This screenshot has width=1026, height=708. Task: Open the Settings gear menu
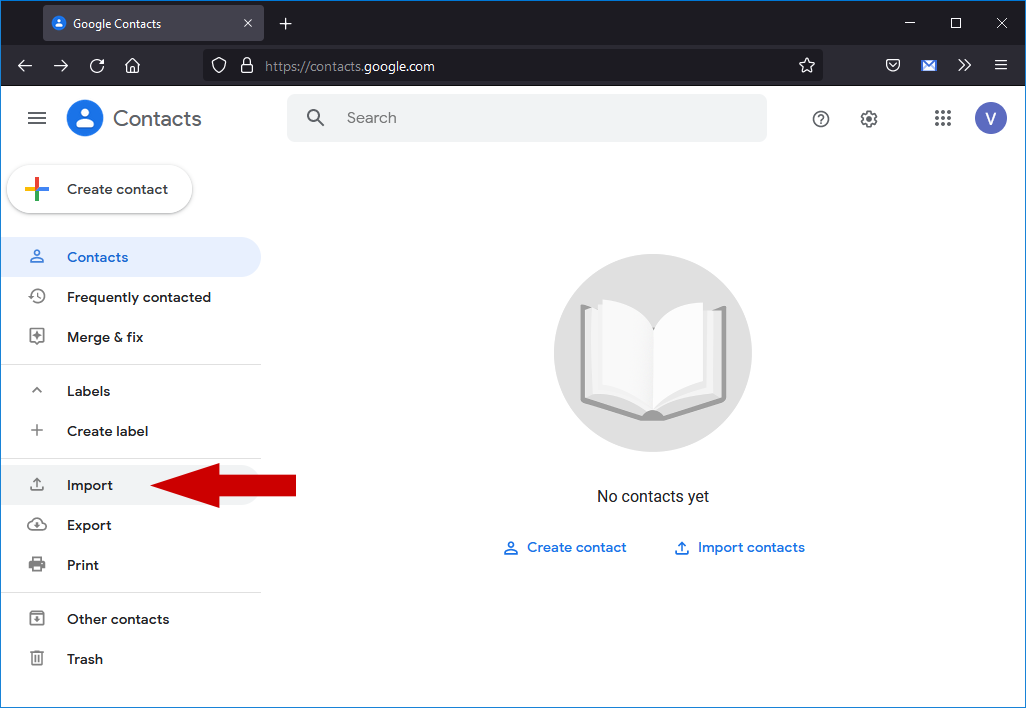point(868,118)
